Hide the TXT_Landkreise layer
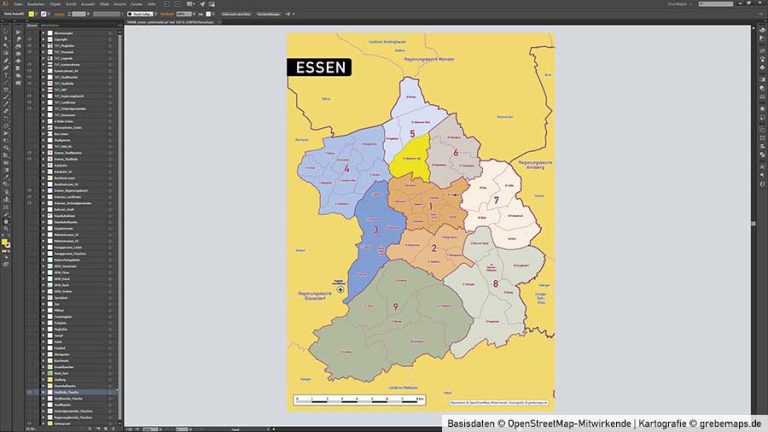768x432 pixels. (x=29, y=102)
